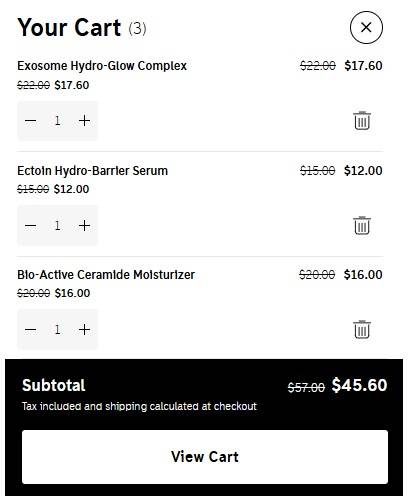Open the Exosome Hydro-Glow Complex product link
The height and width of the screenshot is (502, 408).
(x=102, y=66)
